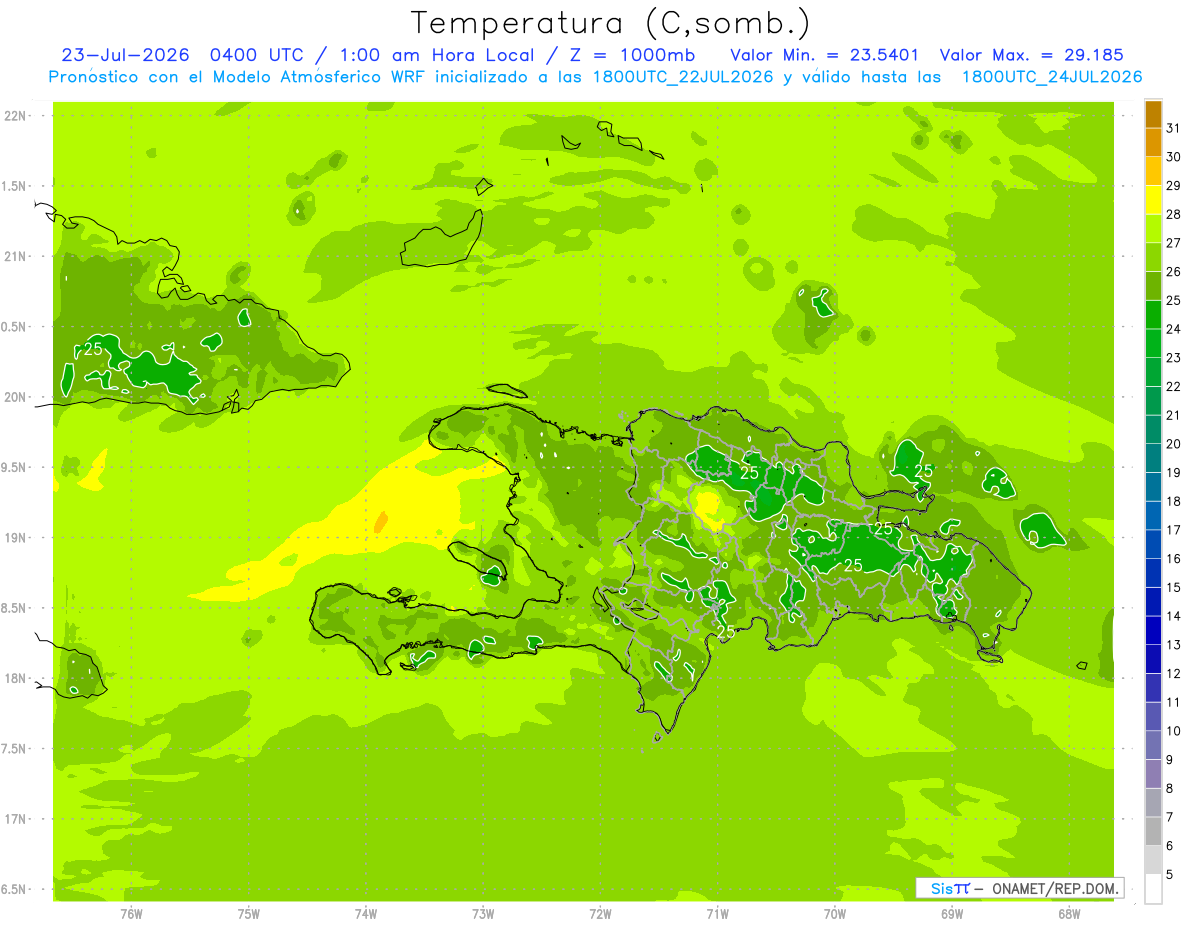Click "Valor Max. = 29.185" text
Image resolution: width=1200 pixels, height=927 pixels.
1031,55
